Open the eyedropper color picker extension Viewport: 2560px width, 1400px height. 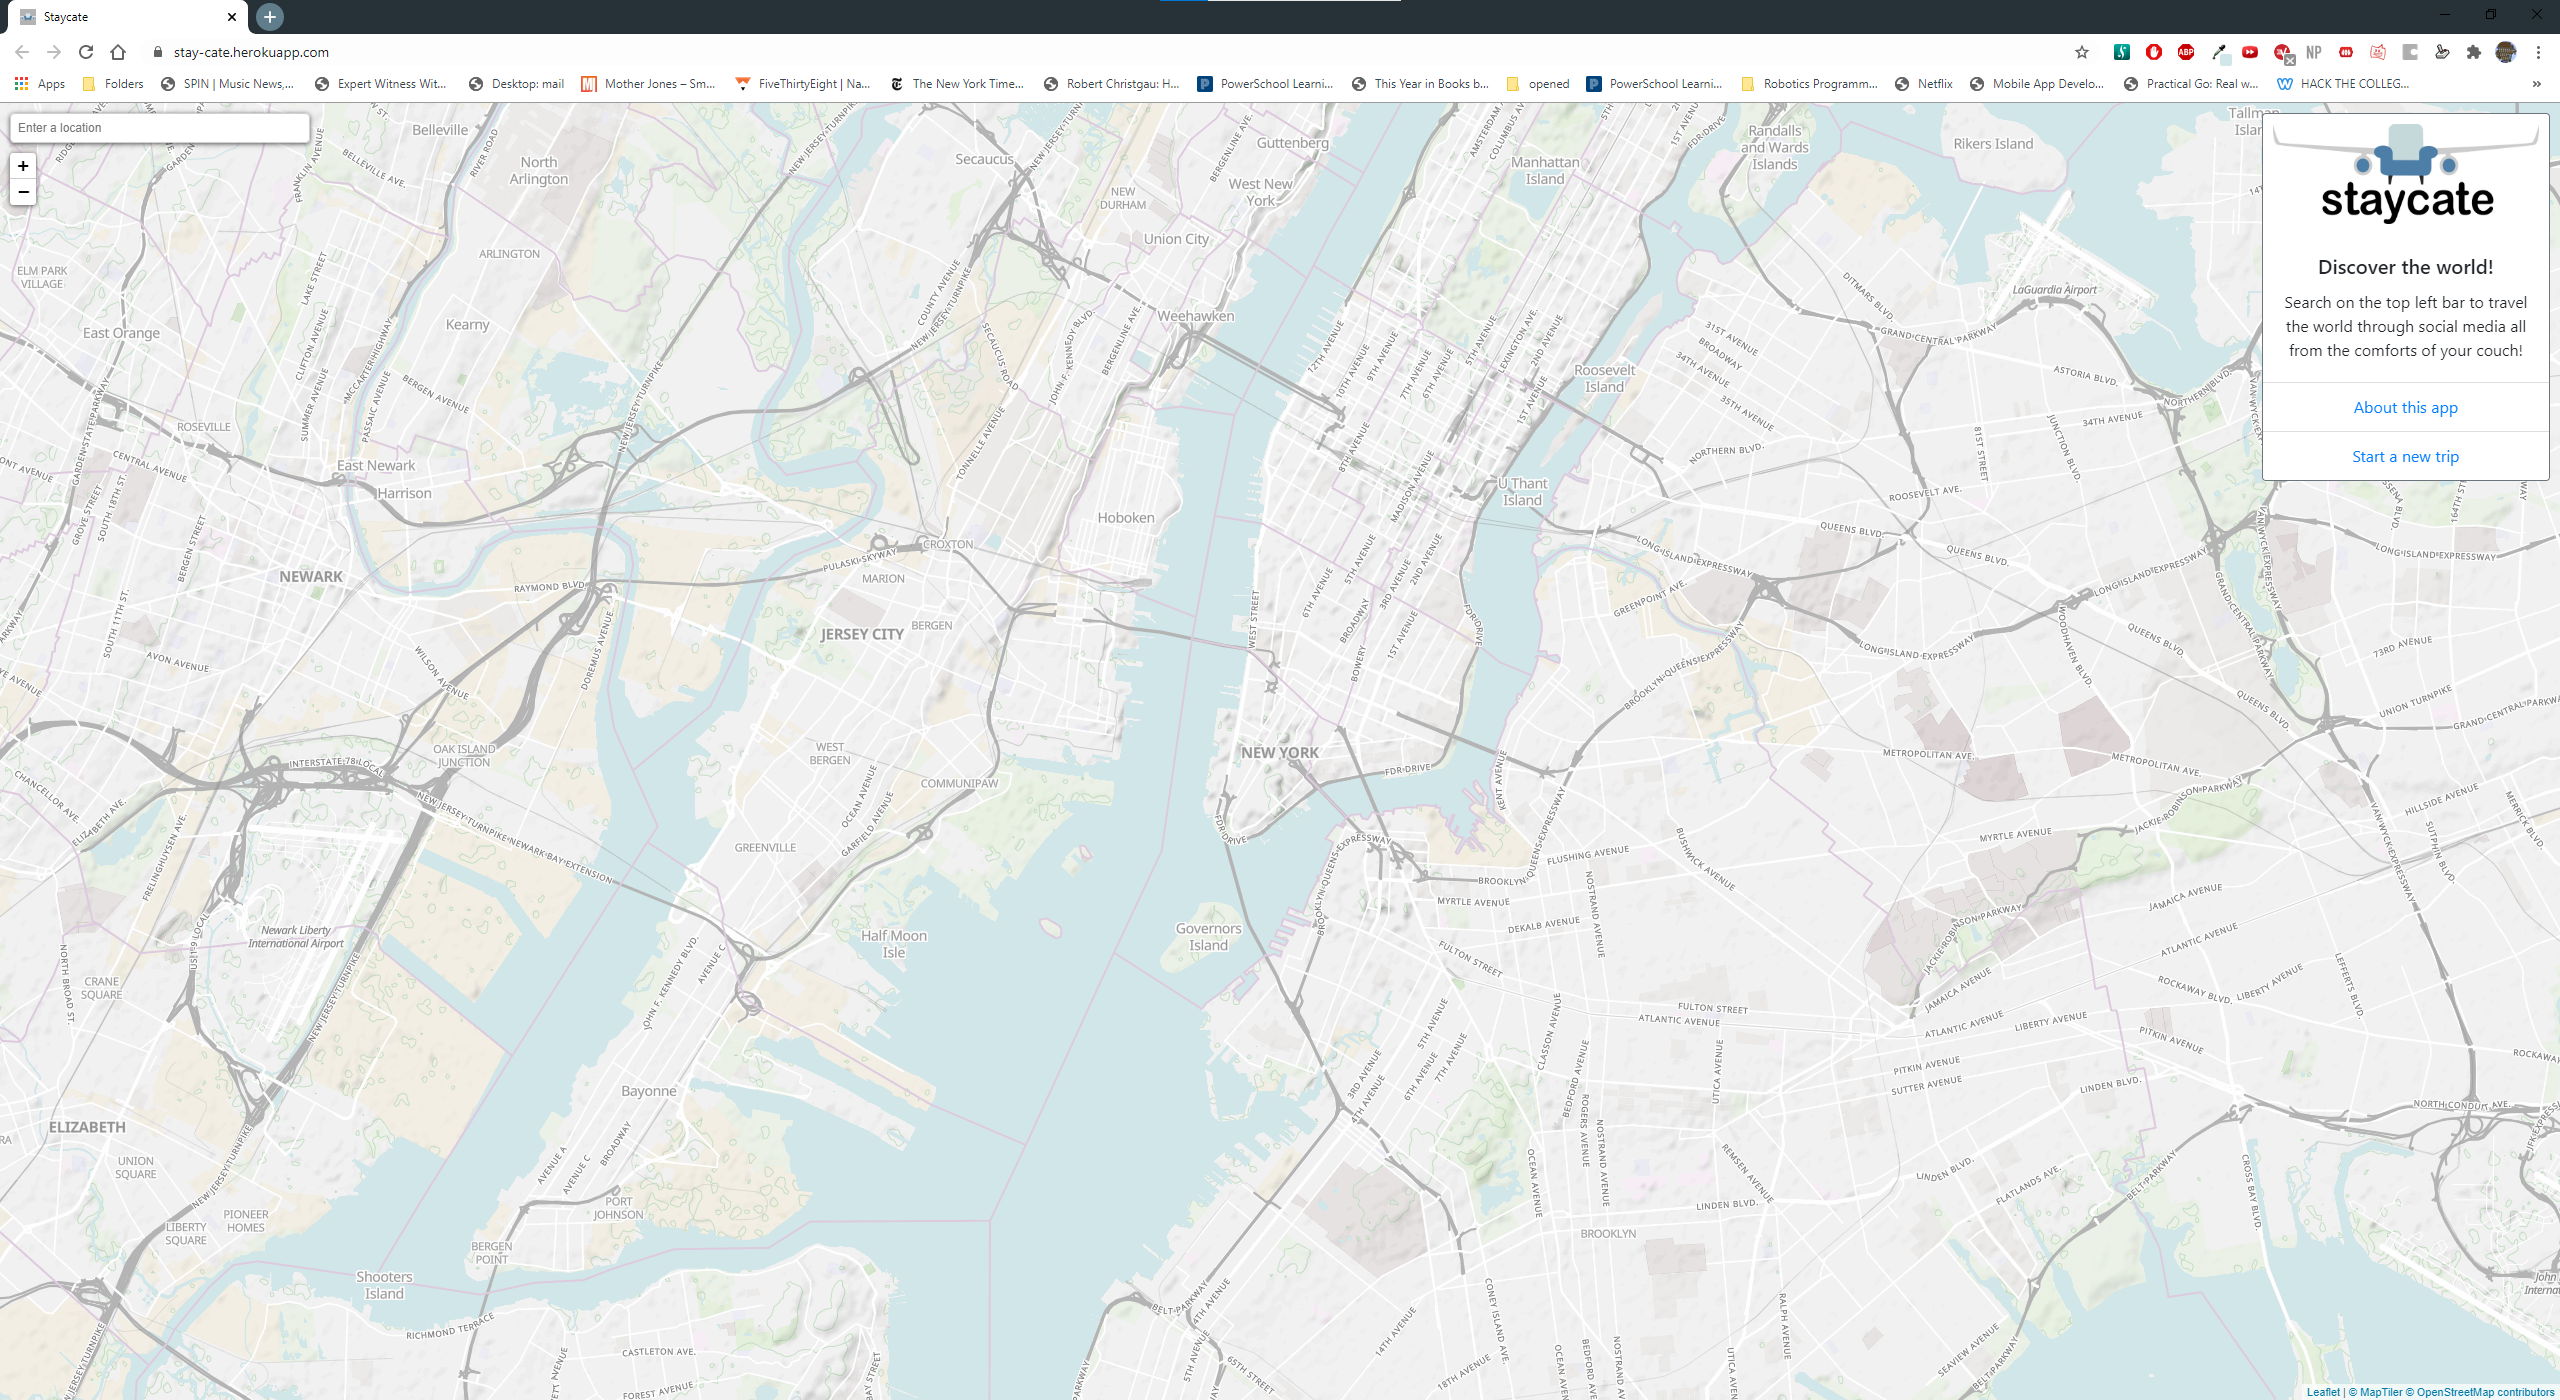(x=2218, y=52)
